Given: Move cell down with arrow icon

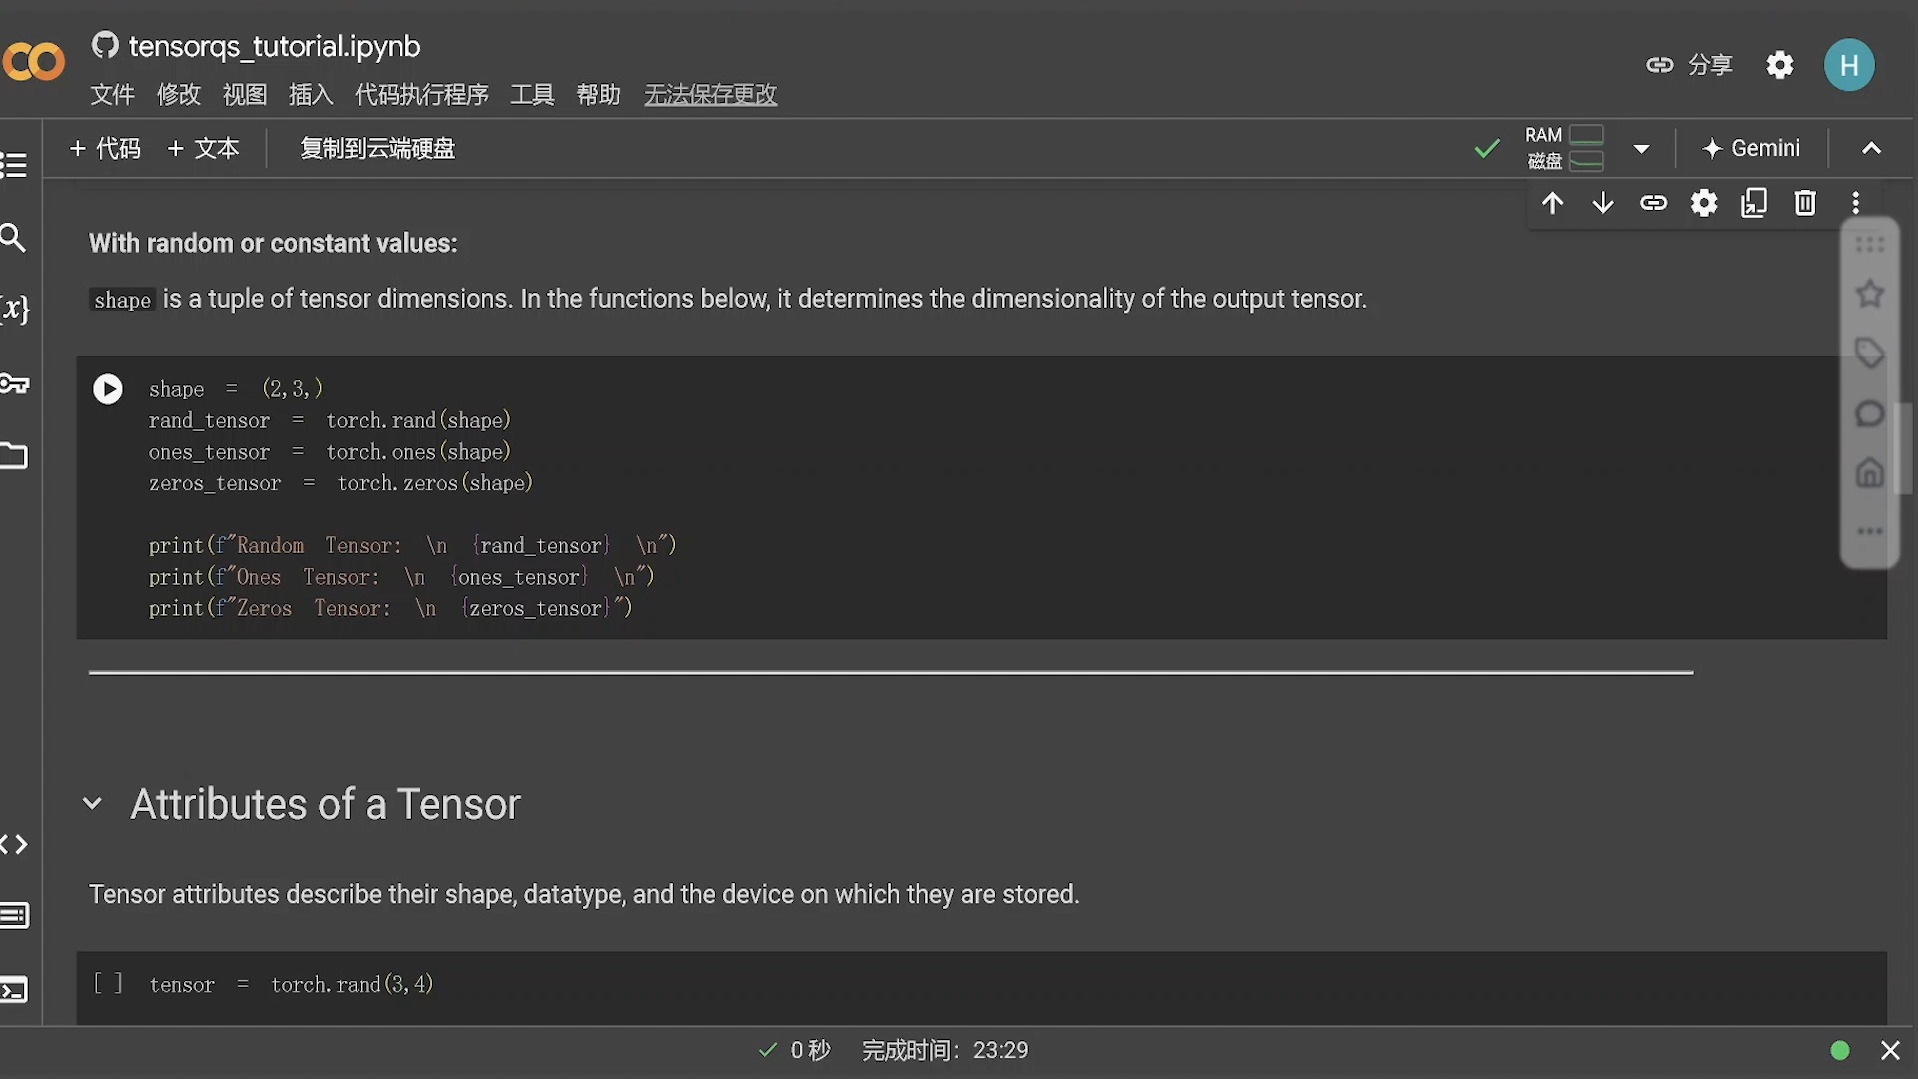Looking at the screenshot, I should [x=1603, y=204].
